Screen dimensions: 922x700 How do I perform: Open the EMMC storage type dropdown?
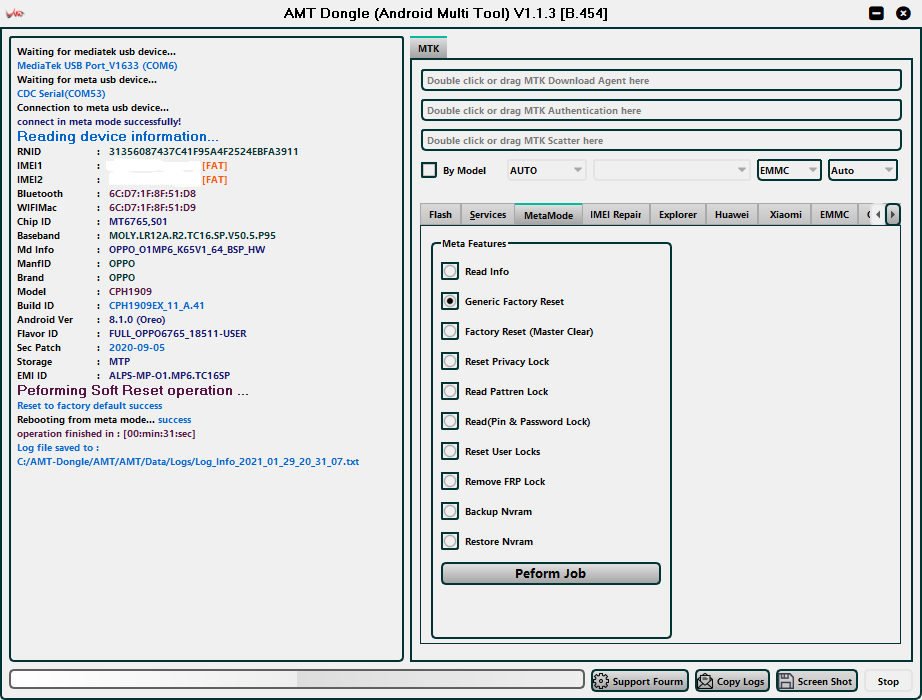click(789, 171)
